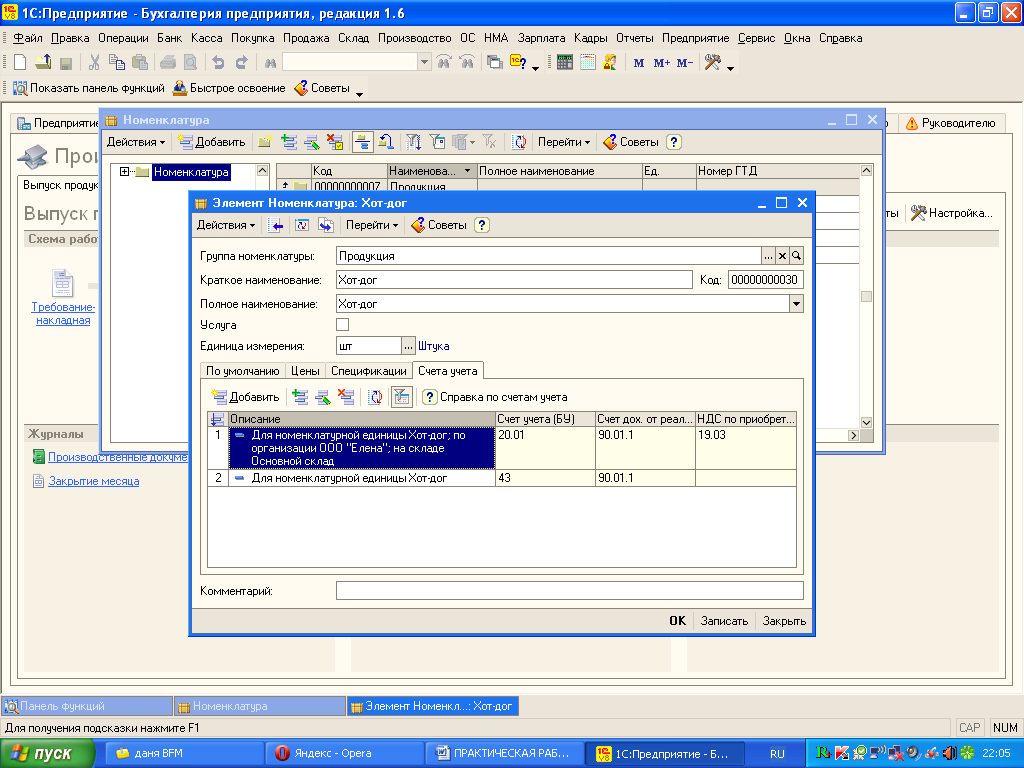Click OK button in Хот-дог element window
The height and width of the screenshot is (768, 1024).
[677, 620]
